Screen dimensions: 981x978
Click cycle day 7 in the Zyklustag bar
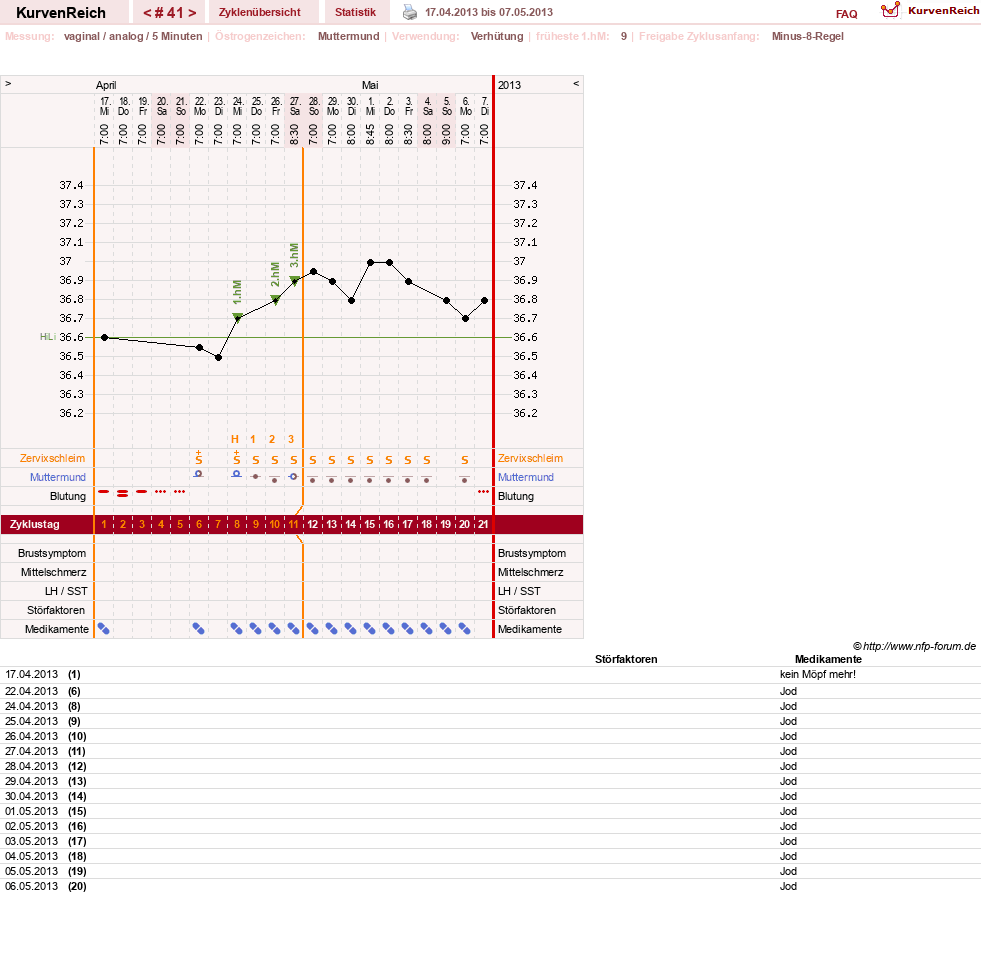click(x=218, y=524)
